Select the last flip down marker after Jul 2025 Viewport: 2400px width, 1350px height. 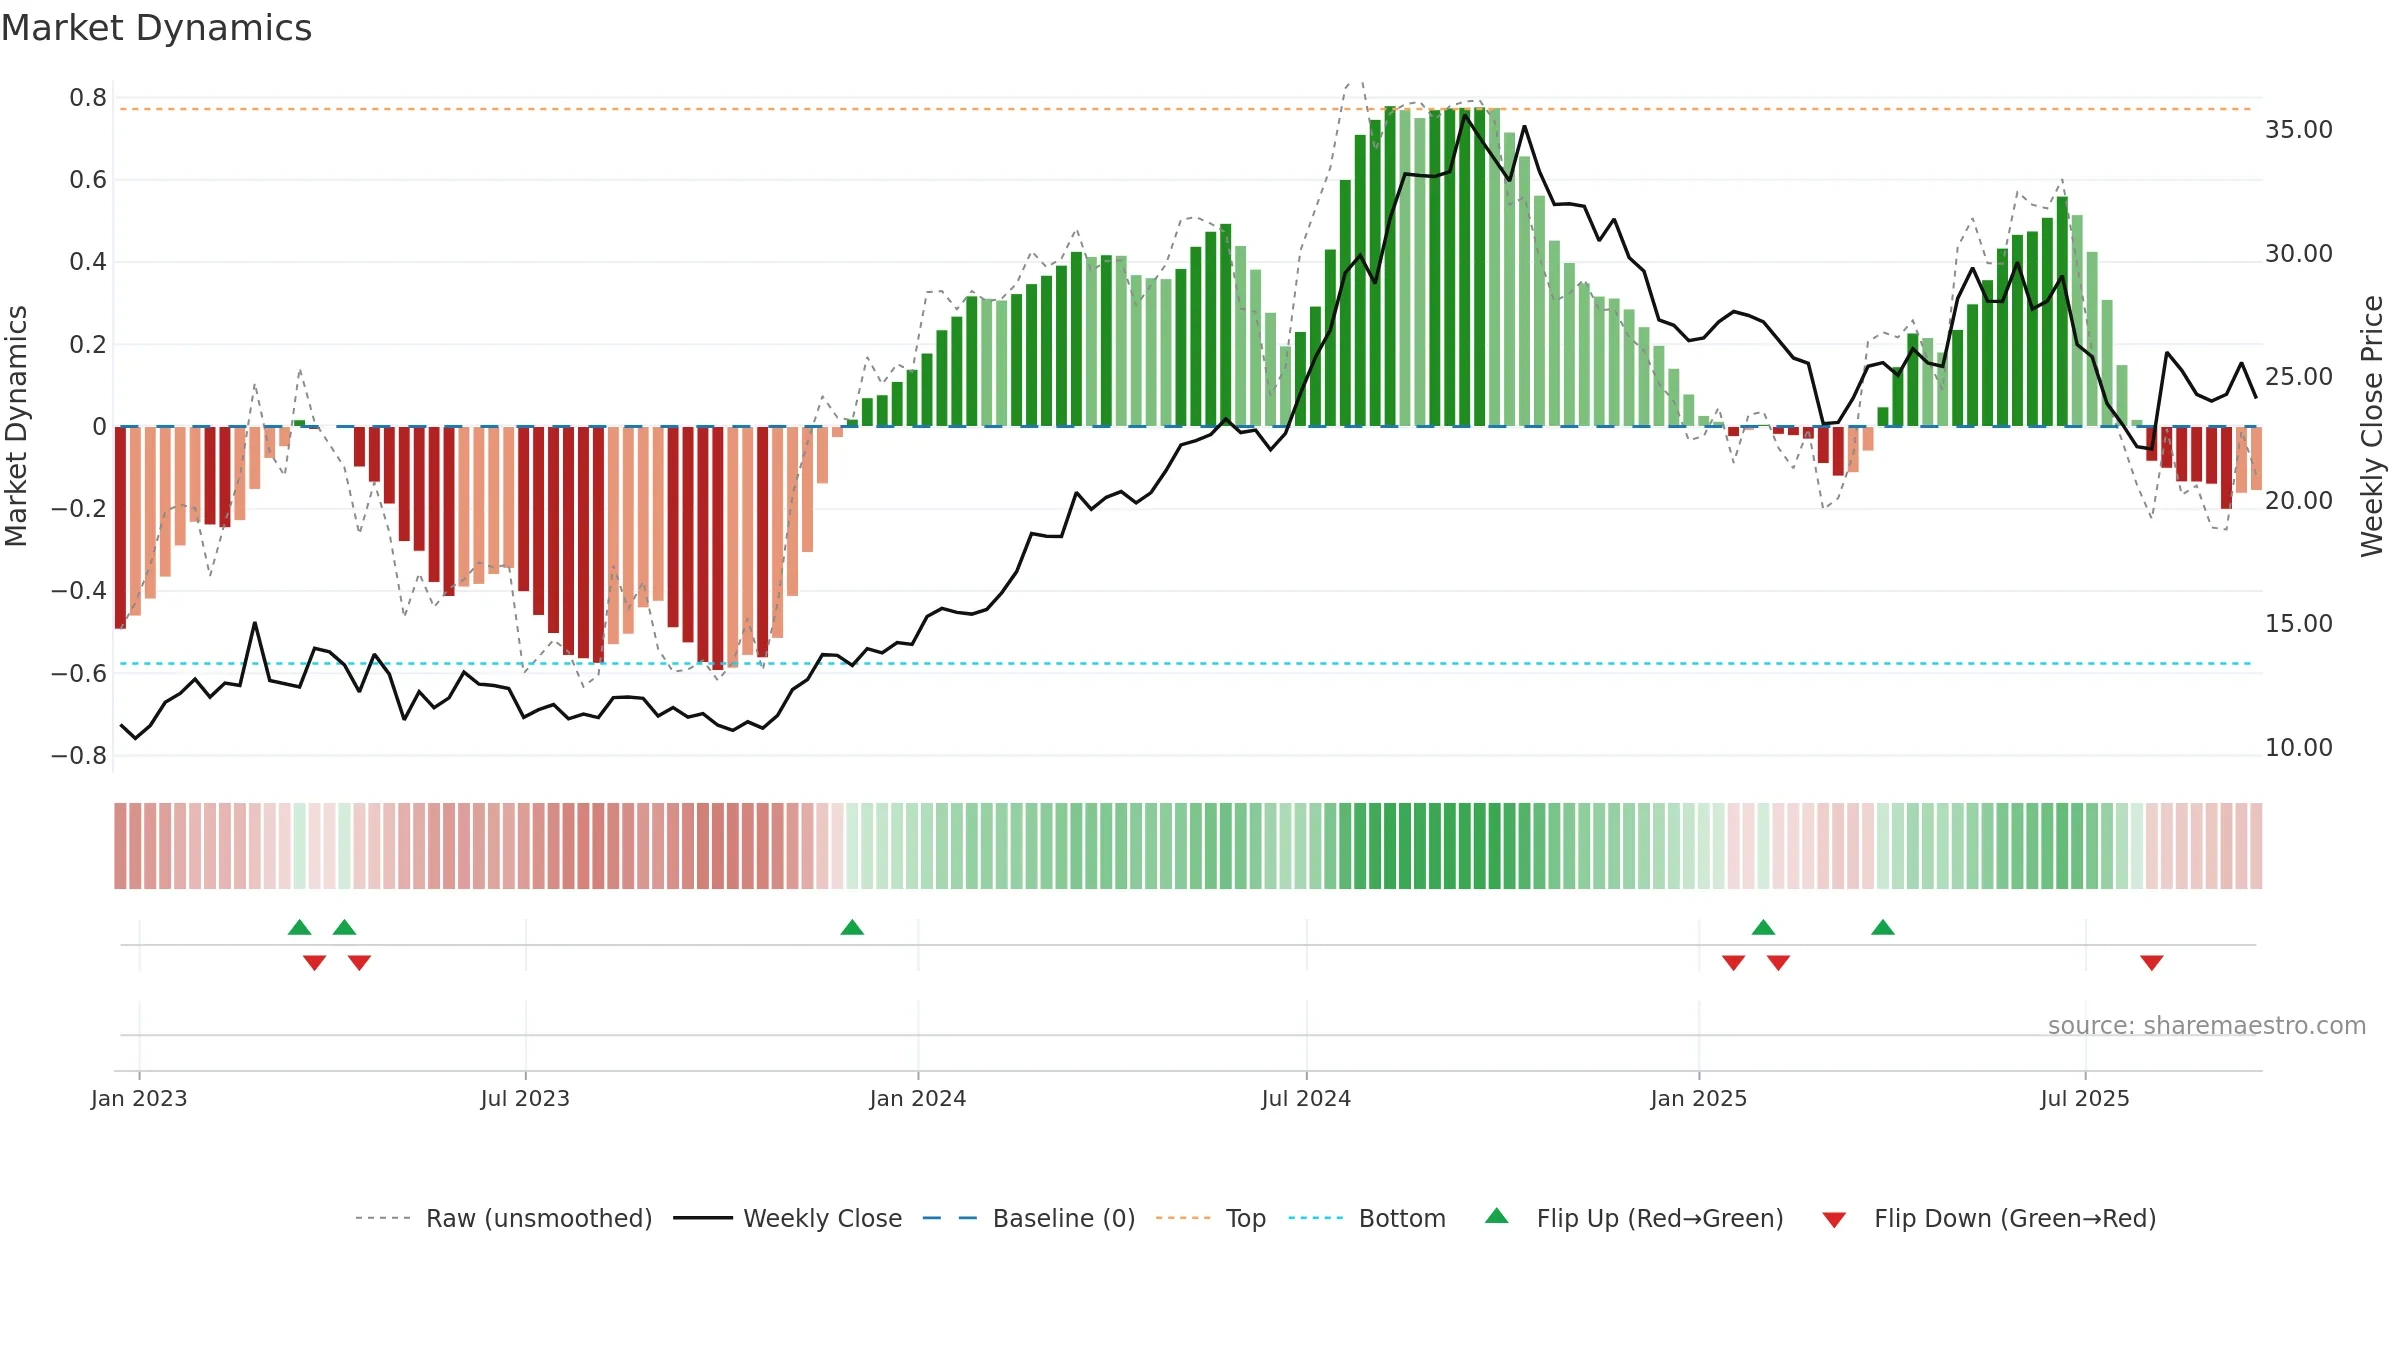(x=2152, y=963)
